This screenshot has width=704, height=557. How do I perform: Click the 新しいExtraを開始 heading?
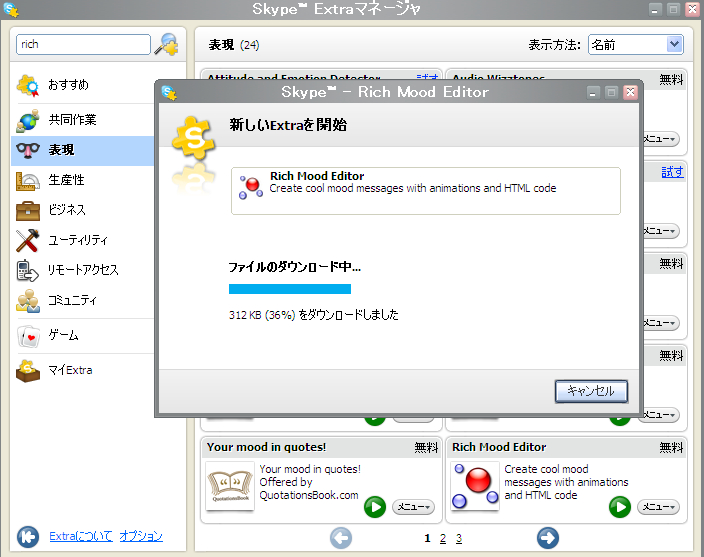(288, 125)
